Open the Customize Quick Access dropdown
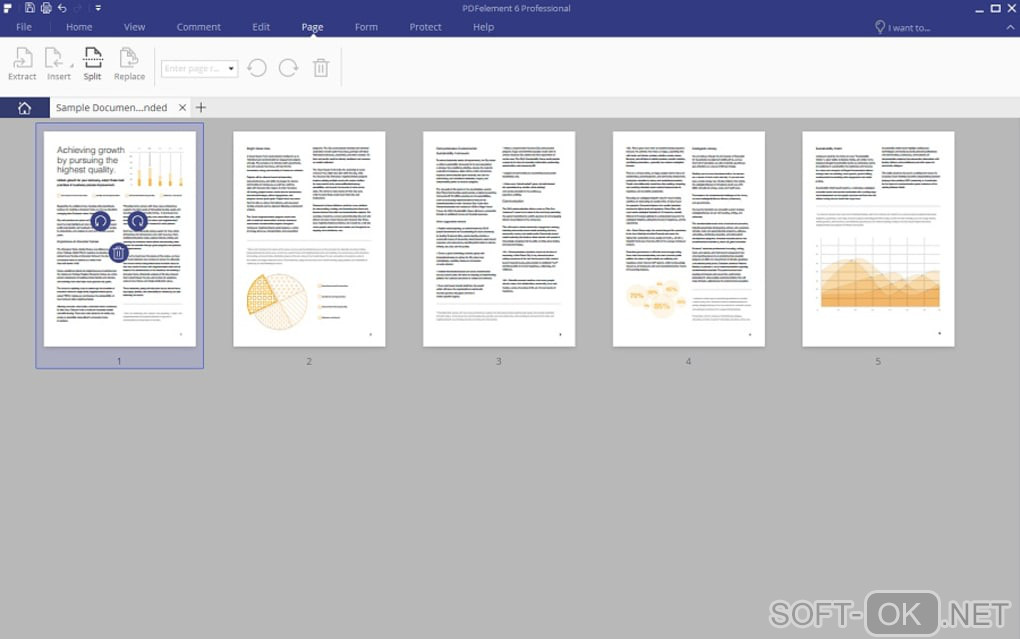 click(98, 8)
